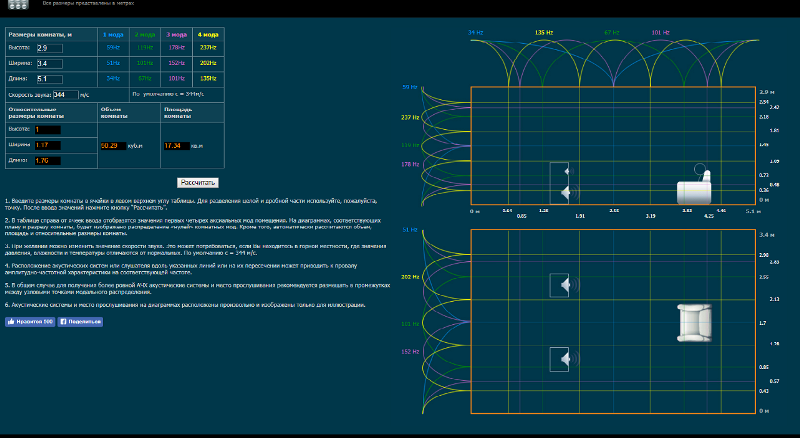Click the room area output field
800x438 pixels.
(x=175, y=146)
